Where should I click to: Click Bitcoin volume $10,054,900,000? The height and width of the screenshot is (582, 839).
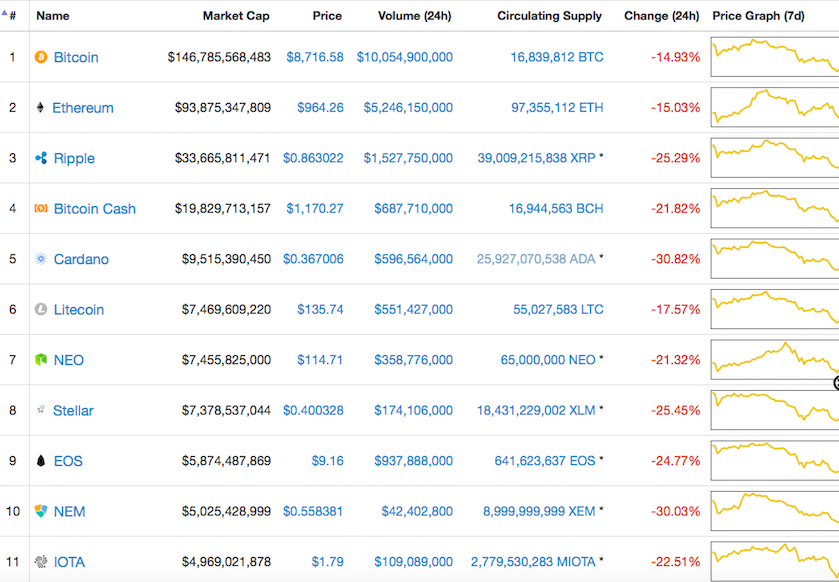[x=405, y=57]
